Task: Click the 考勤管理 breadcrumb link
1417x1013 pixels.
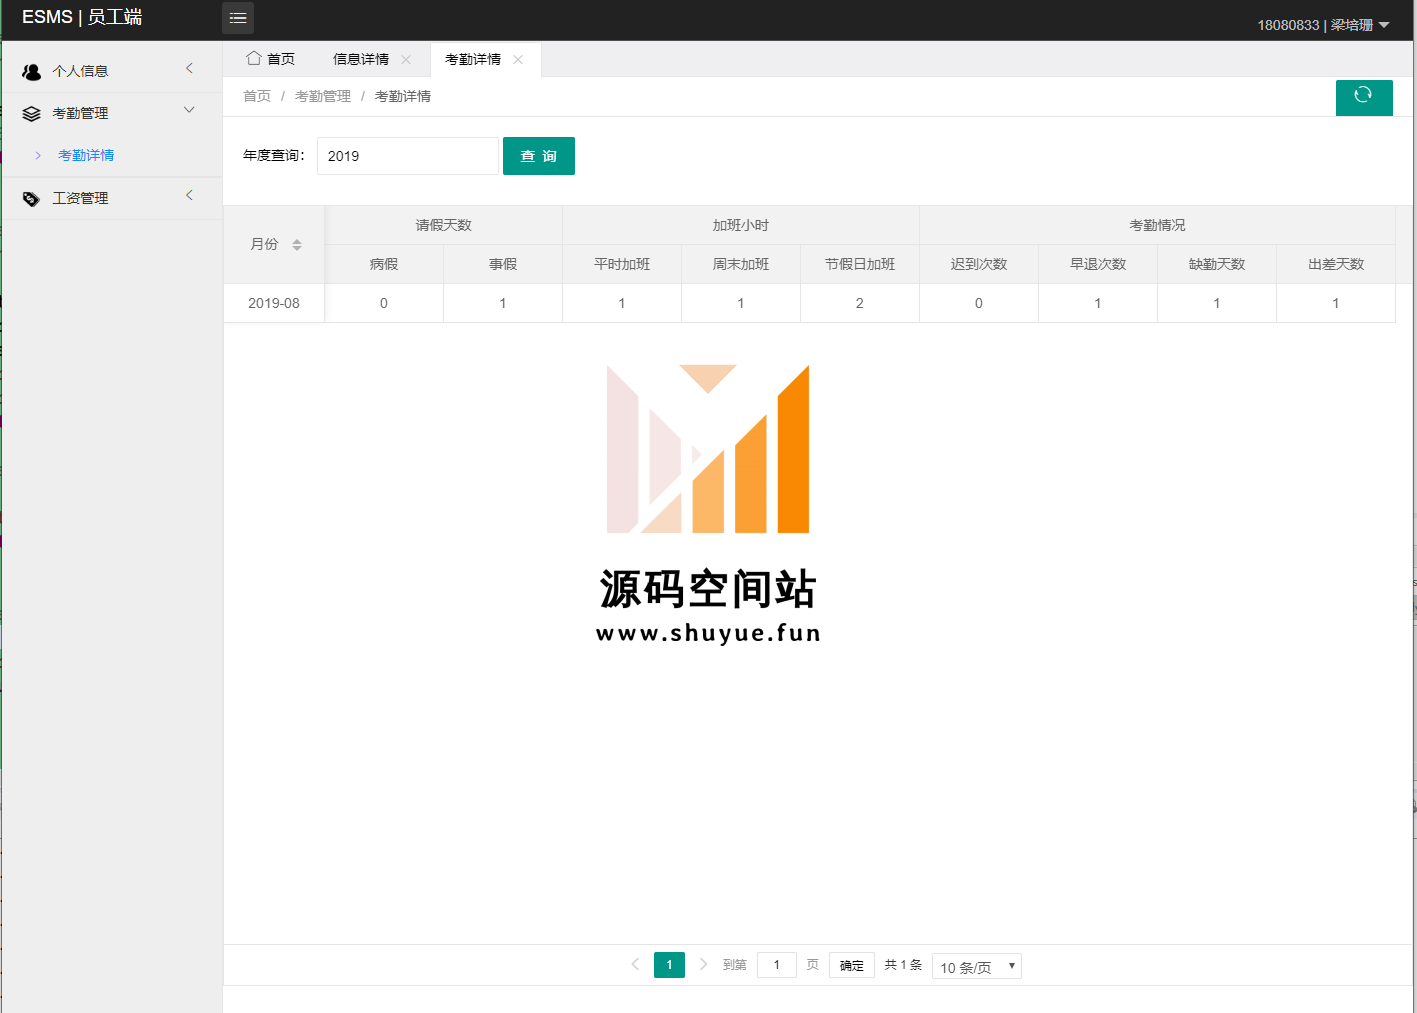Action: 323,97
